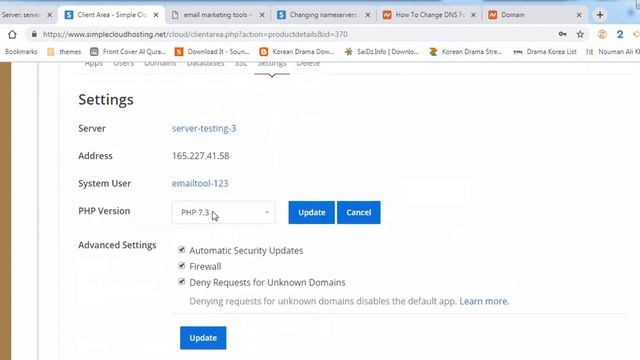Switch to the Domain browser tab

click(535, 15)
